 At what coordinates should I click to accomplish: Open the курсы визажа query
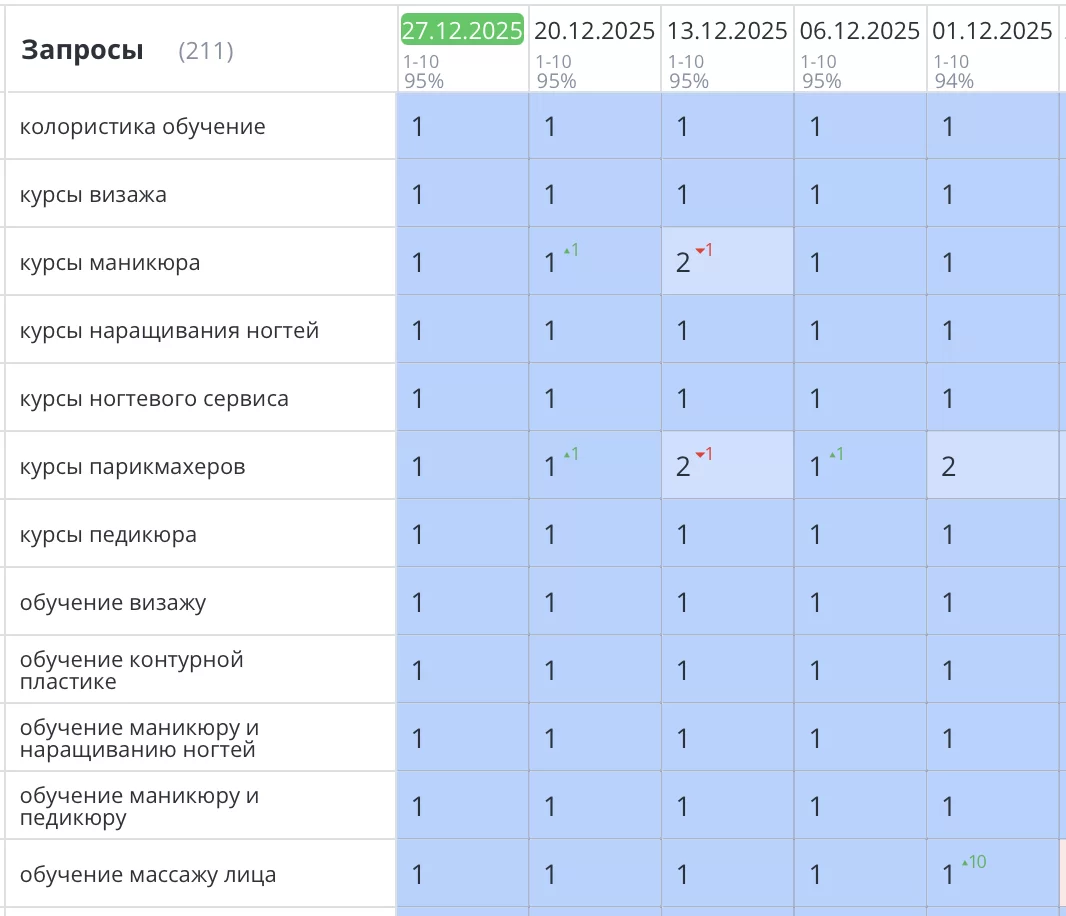coord(93,195)
